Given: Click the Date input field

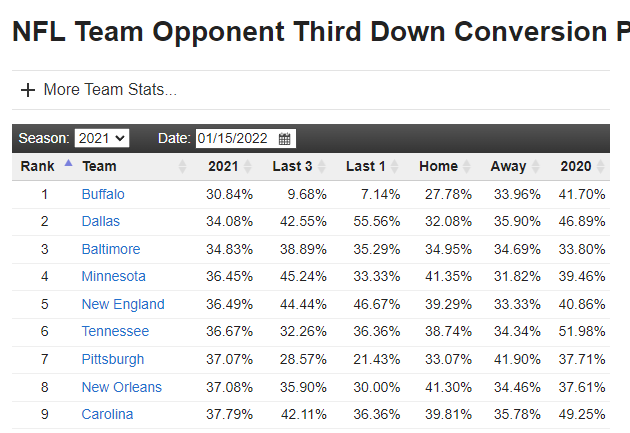Looking at the screenshot, I should pos(234,139).
